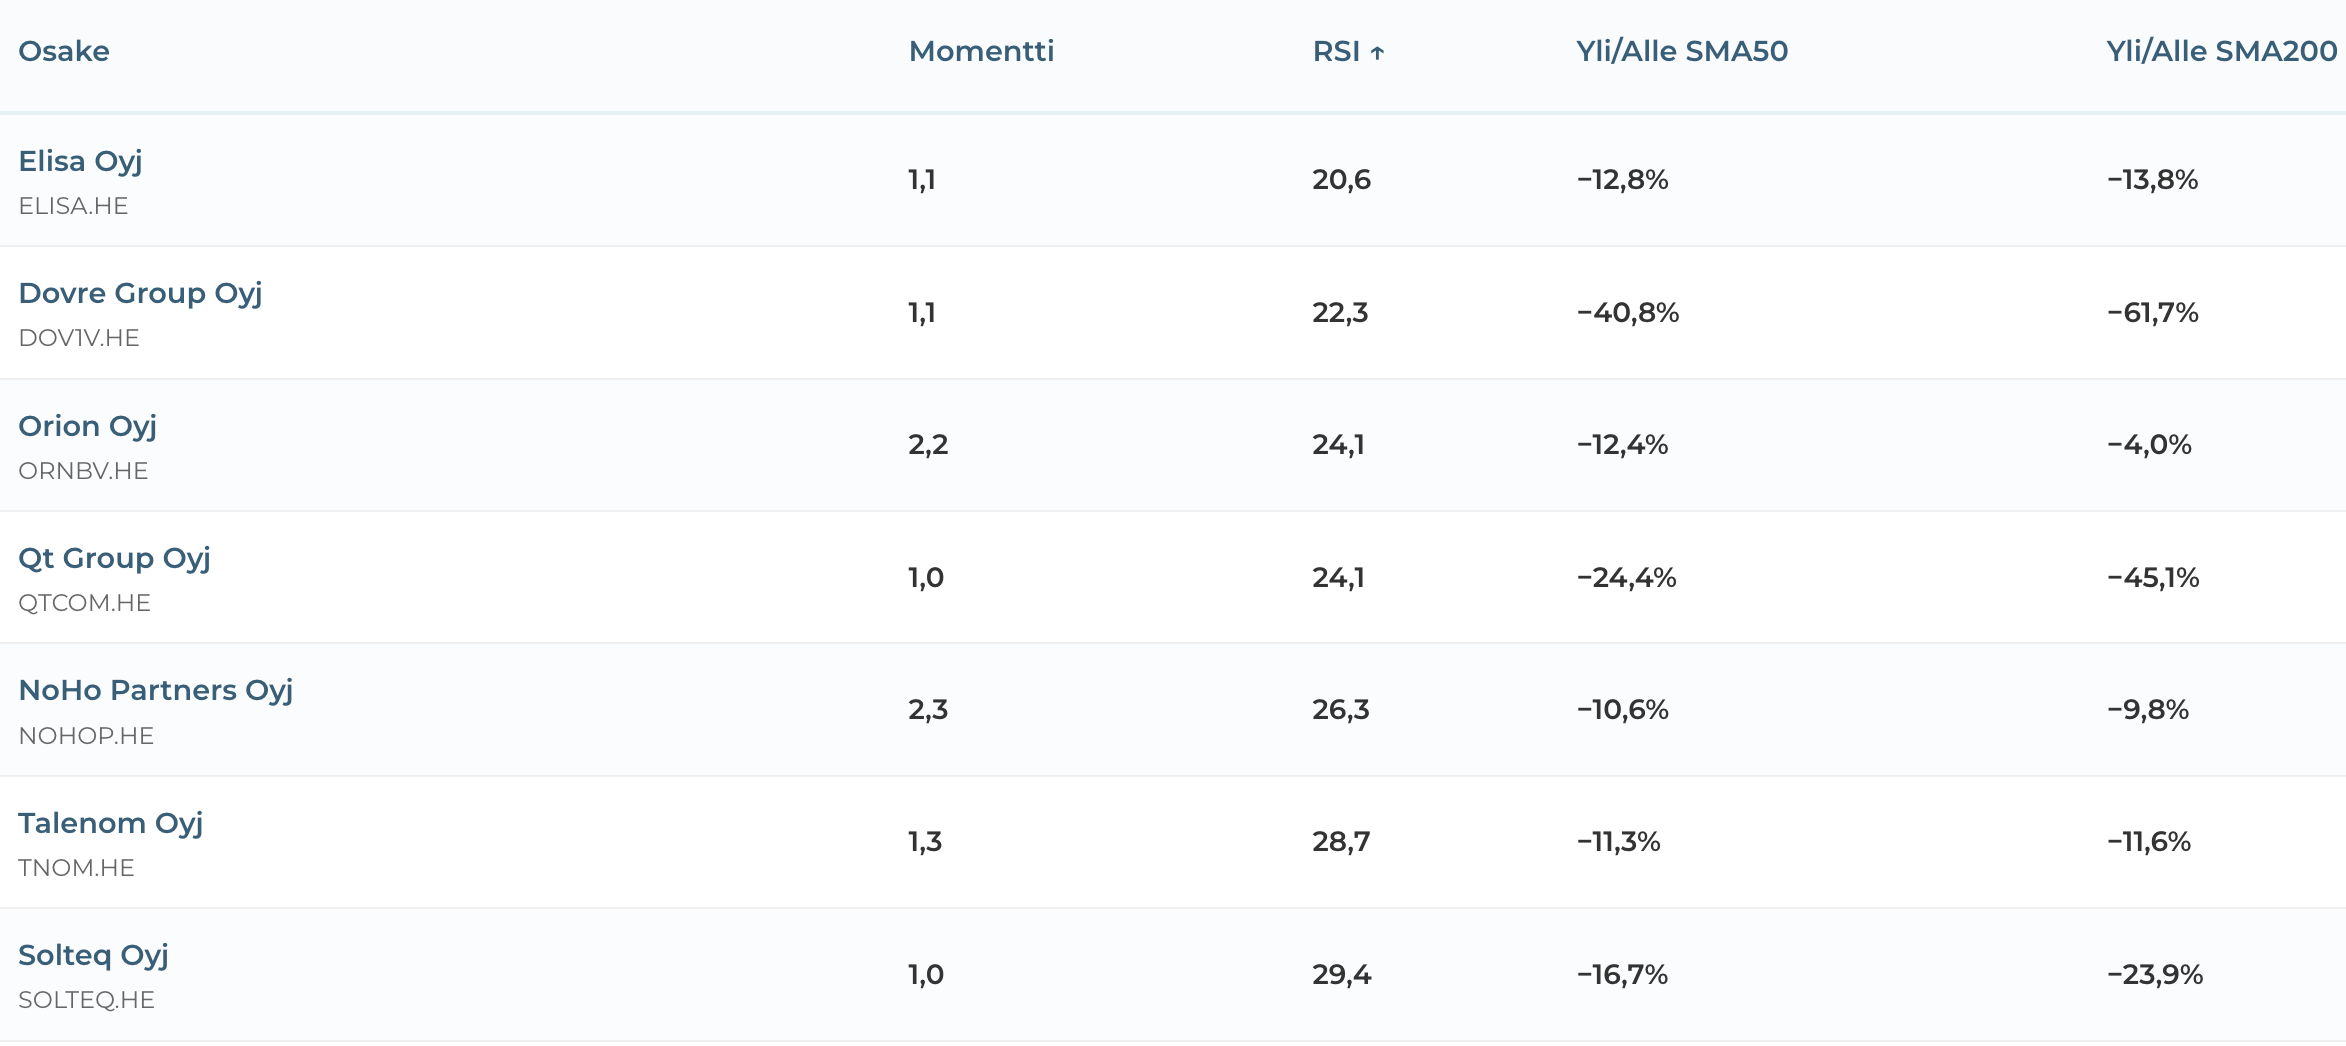Sort by Yli/Alle SMA200 column header

[2221, 51]
